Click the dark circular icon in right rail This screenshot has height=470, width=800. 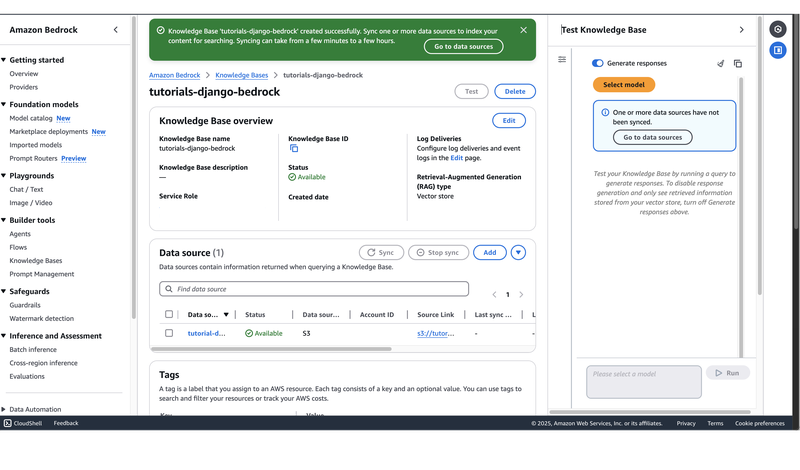pyautogui.click(x=778, y=29)
